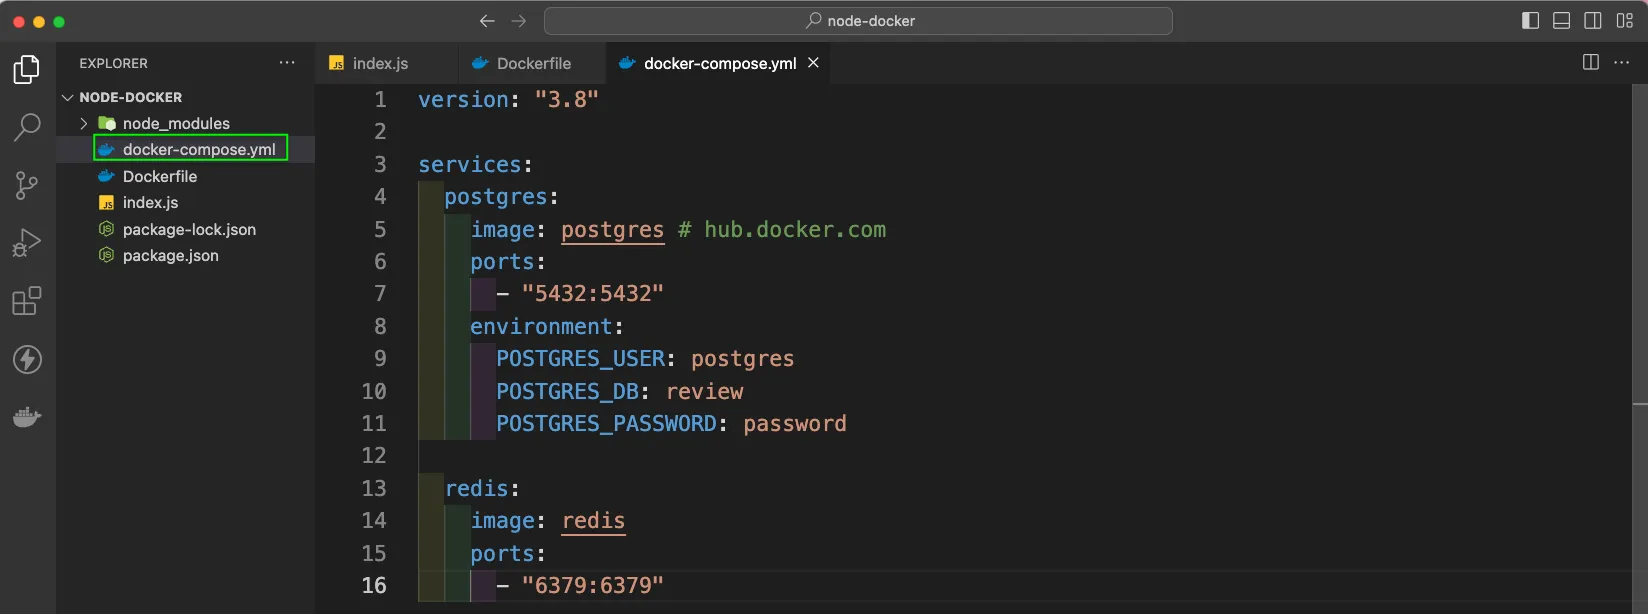Screen dimensions: 1648x614
Task: Click the underlined postgres image value
Action: click(612, 230)
